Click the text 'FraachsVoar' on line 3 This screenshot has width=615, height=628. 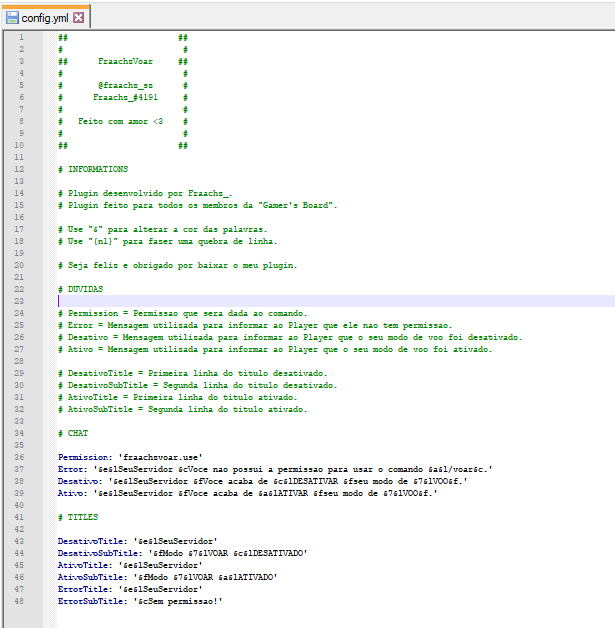(x=125, y=61)
